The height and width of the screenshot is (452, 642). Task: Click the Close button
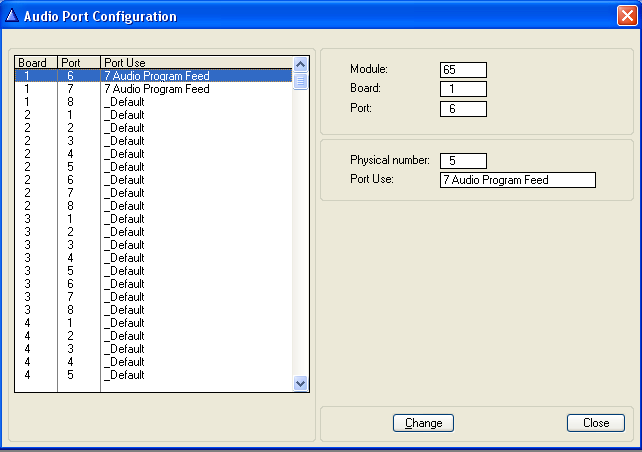pos(595,423)
